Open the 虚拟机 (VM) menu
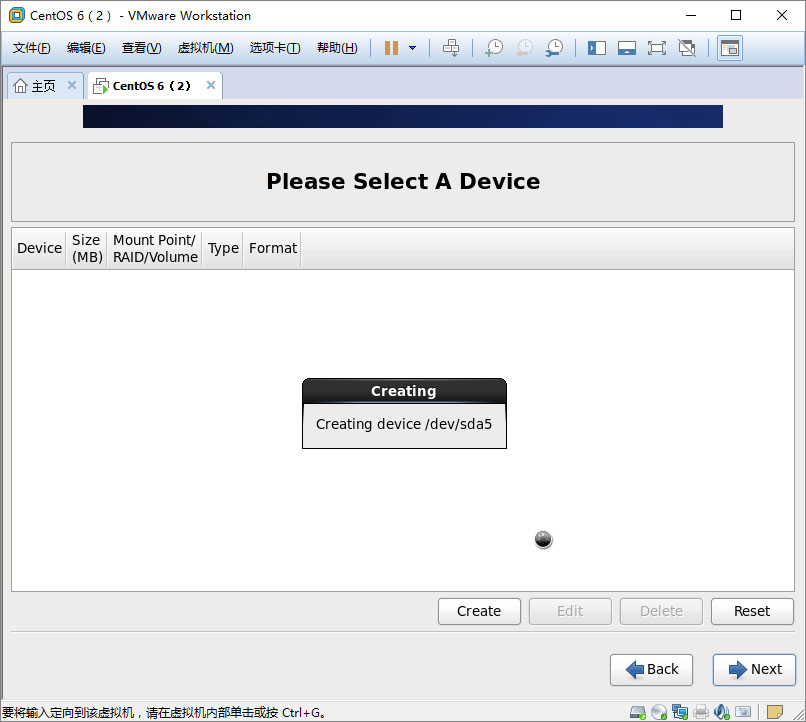The image size is (806, 722). coord(205,48)
